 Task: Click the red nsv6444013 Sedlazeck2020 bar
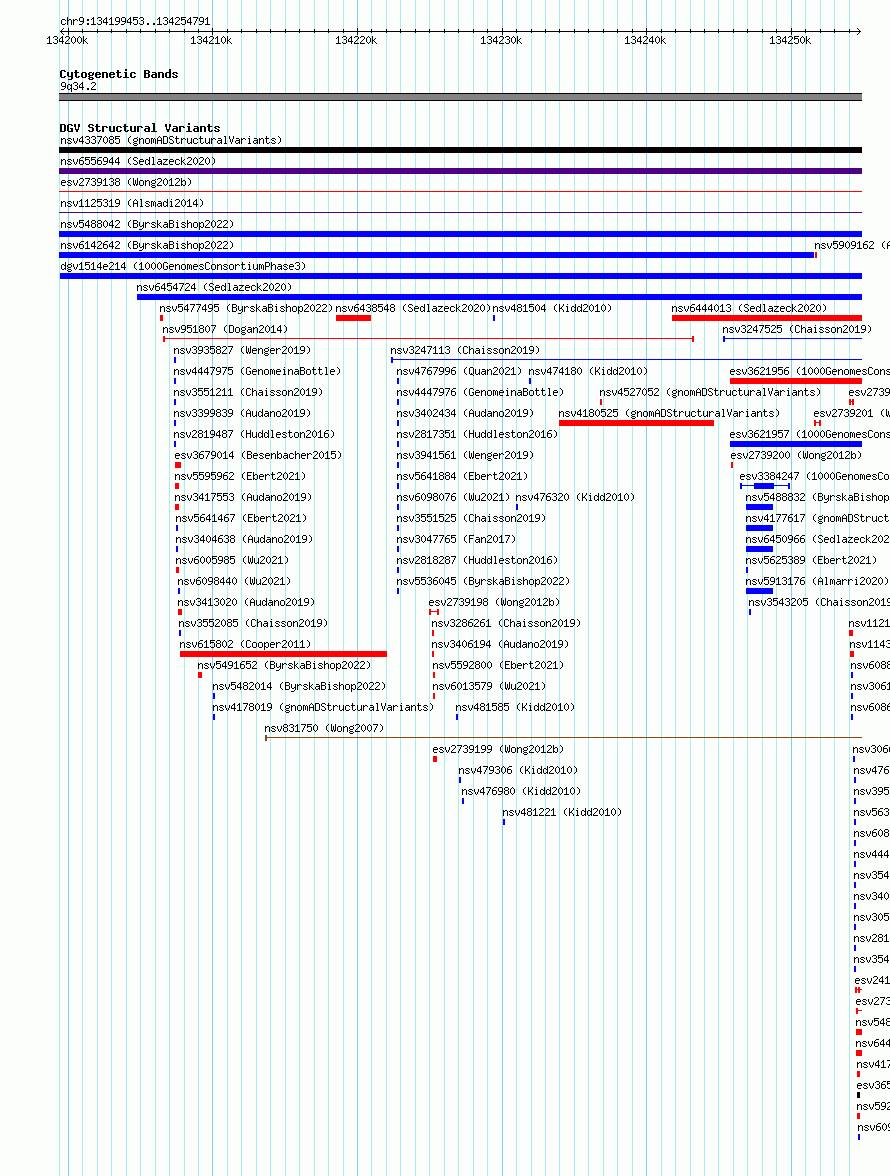coord(767,318)
